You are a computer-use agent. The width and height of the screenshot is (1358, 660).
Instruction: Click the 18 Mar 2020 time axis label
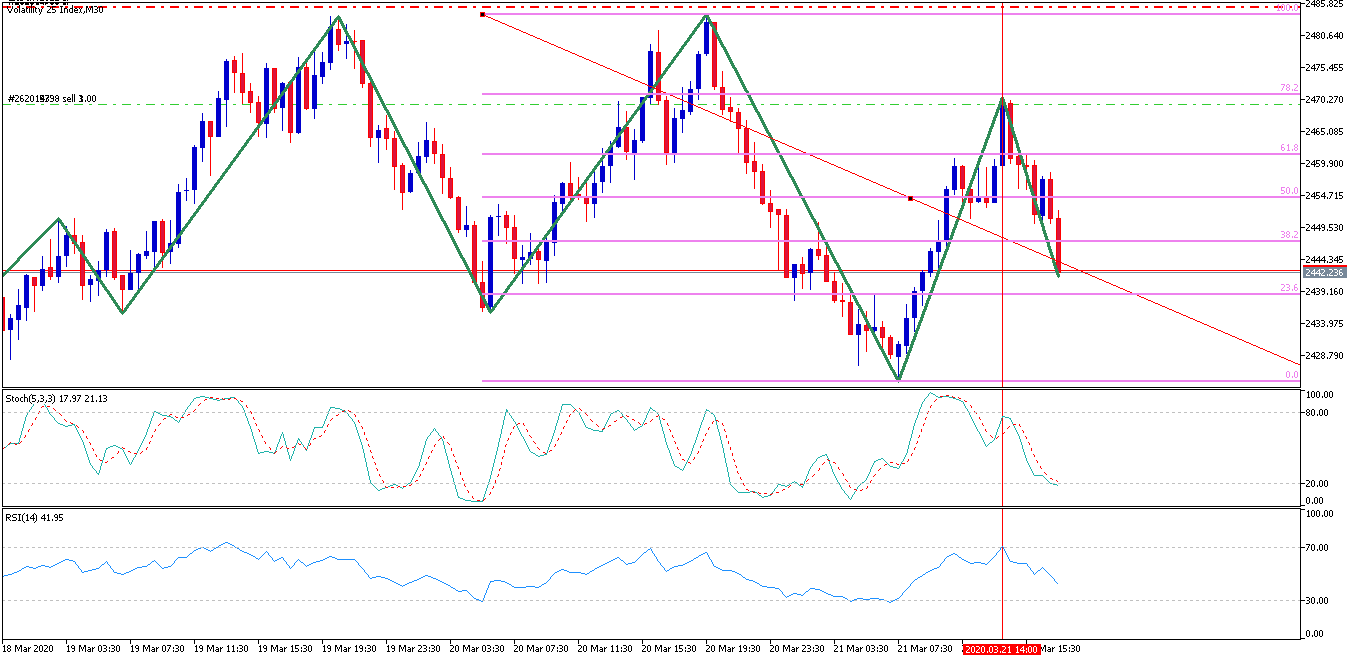click(x=30, y=649)
